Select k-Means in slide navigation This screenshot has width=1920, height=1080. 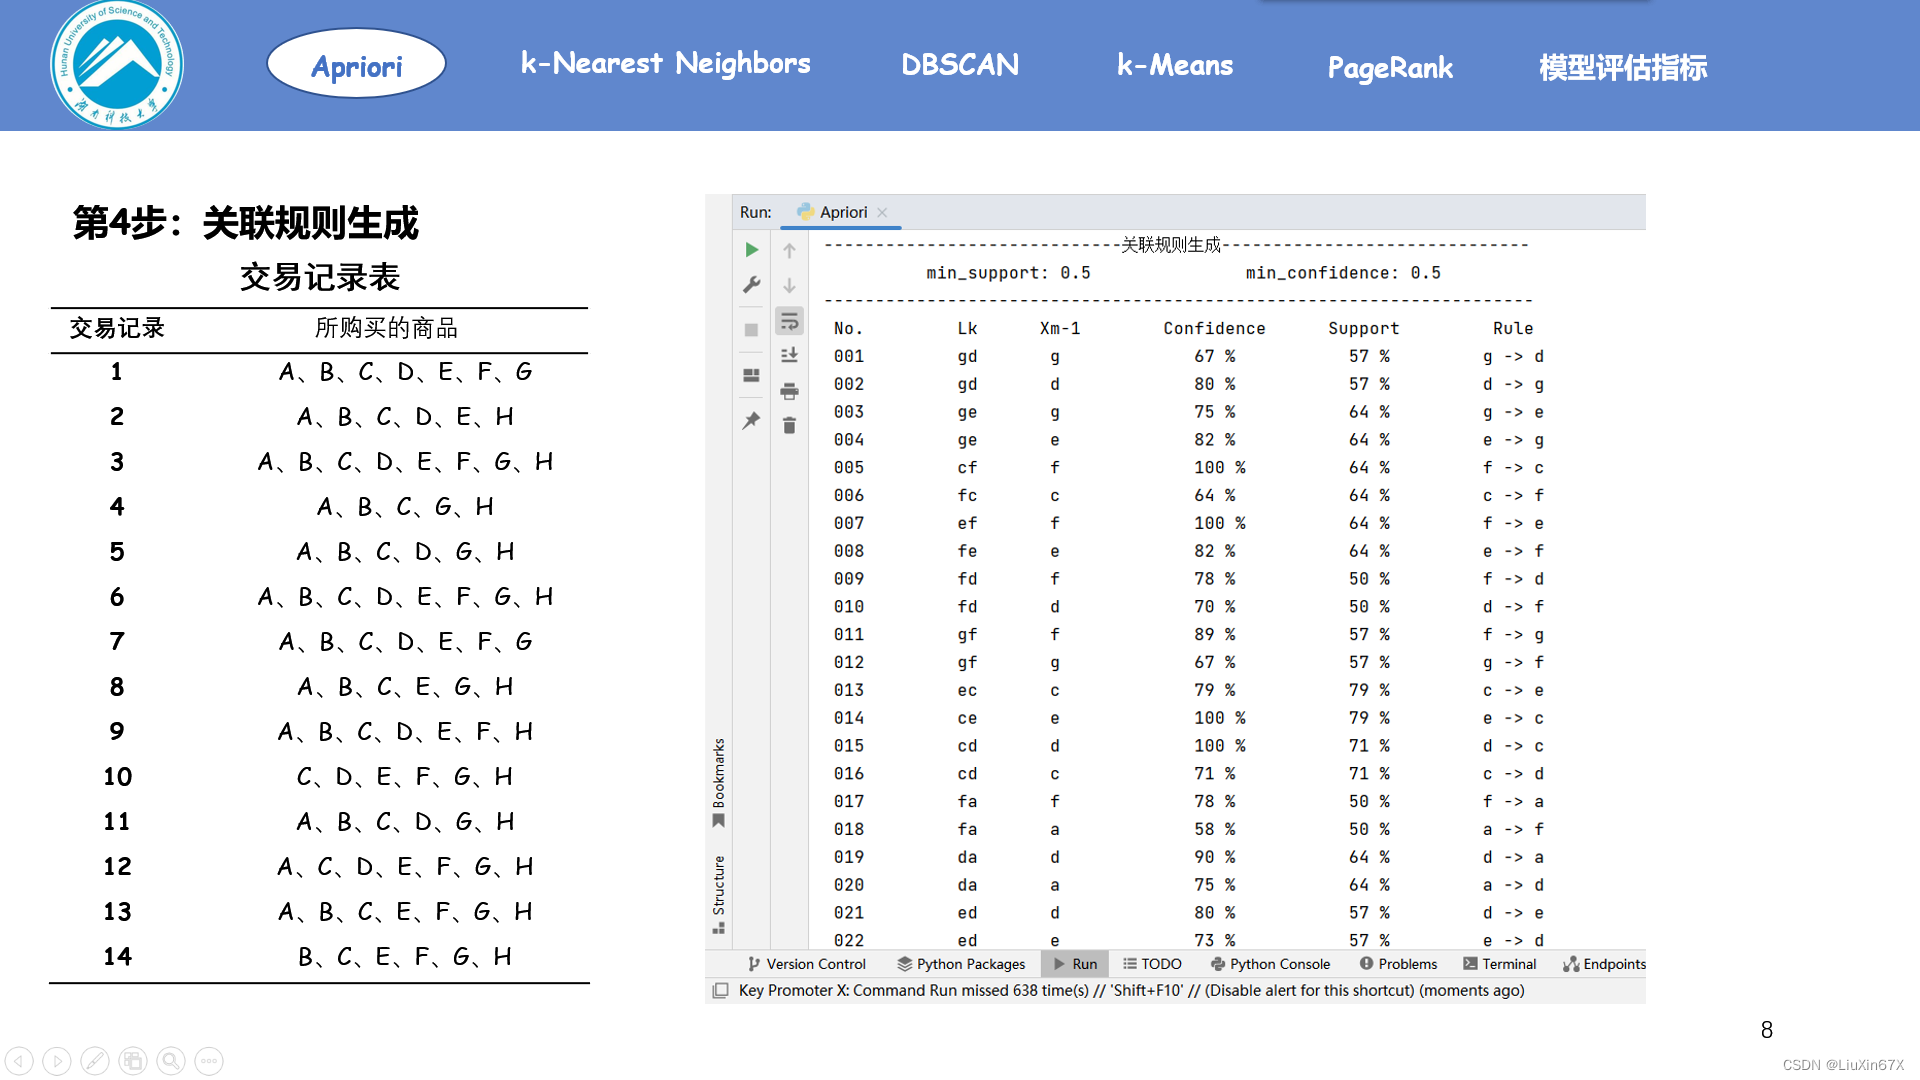[x=1175, y=66]
